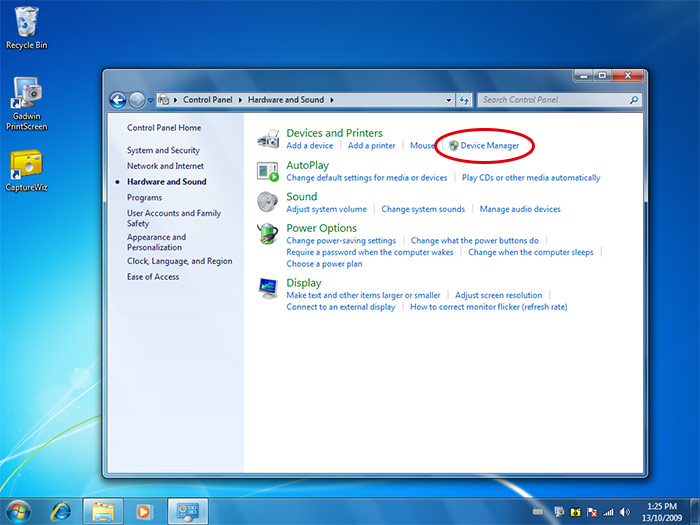Click the Add a device link

(309, 146)
